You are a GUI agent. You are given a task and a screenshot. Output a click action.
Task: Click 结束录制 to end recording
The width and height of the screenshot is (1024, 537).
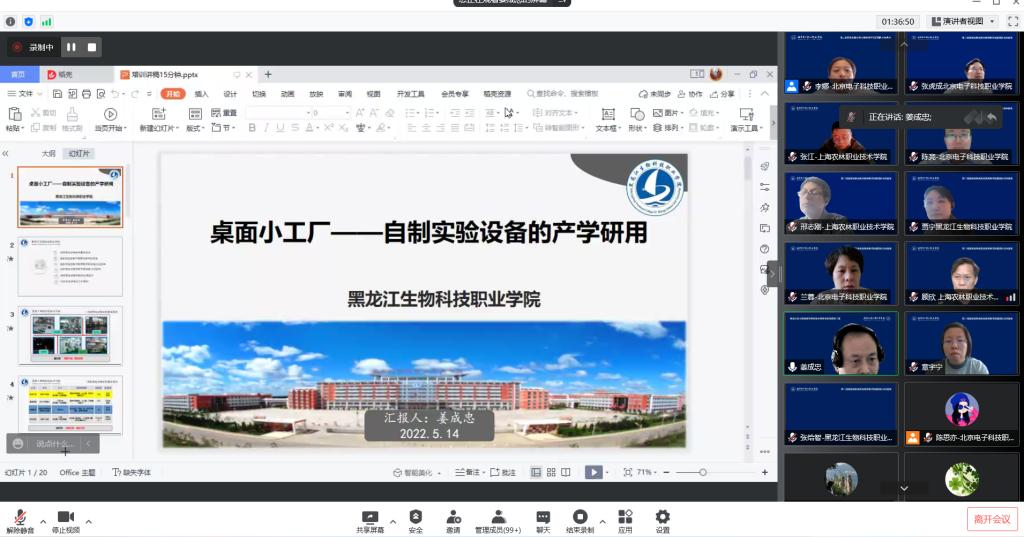579,518
